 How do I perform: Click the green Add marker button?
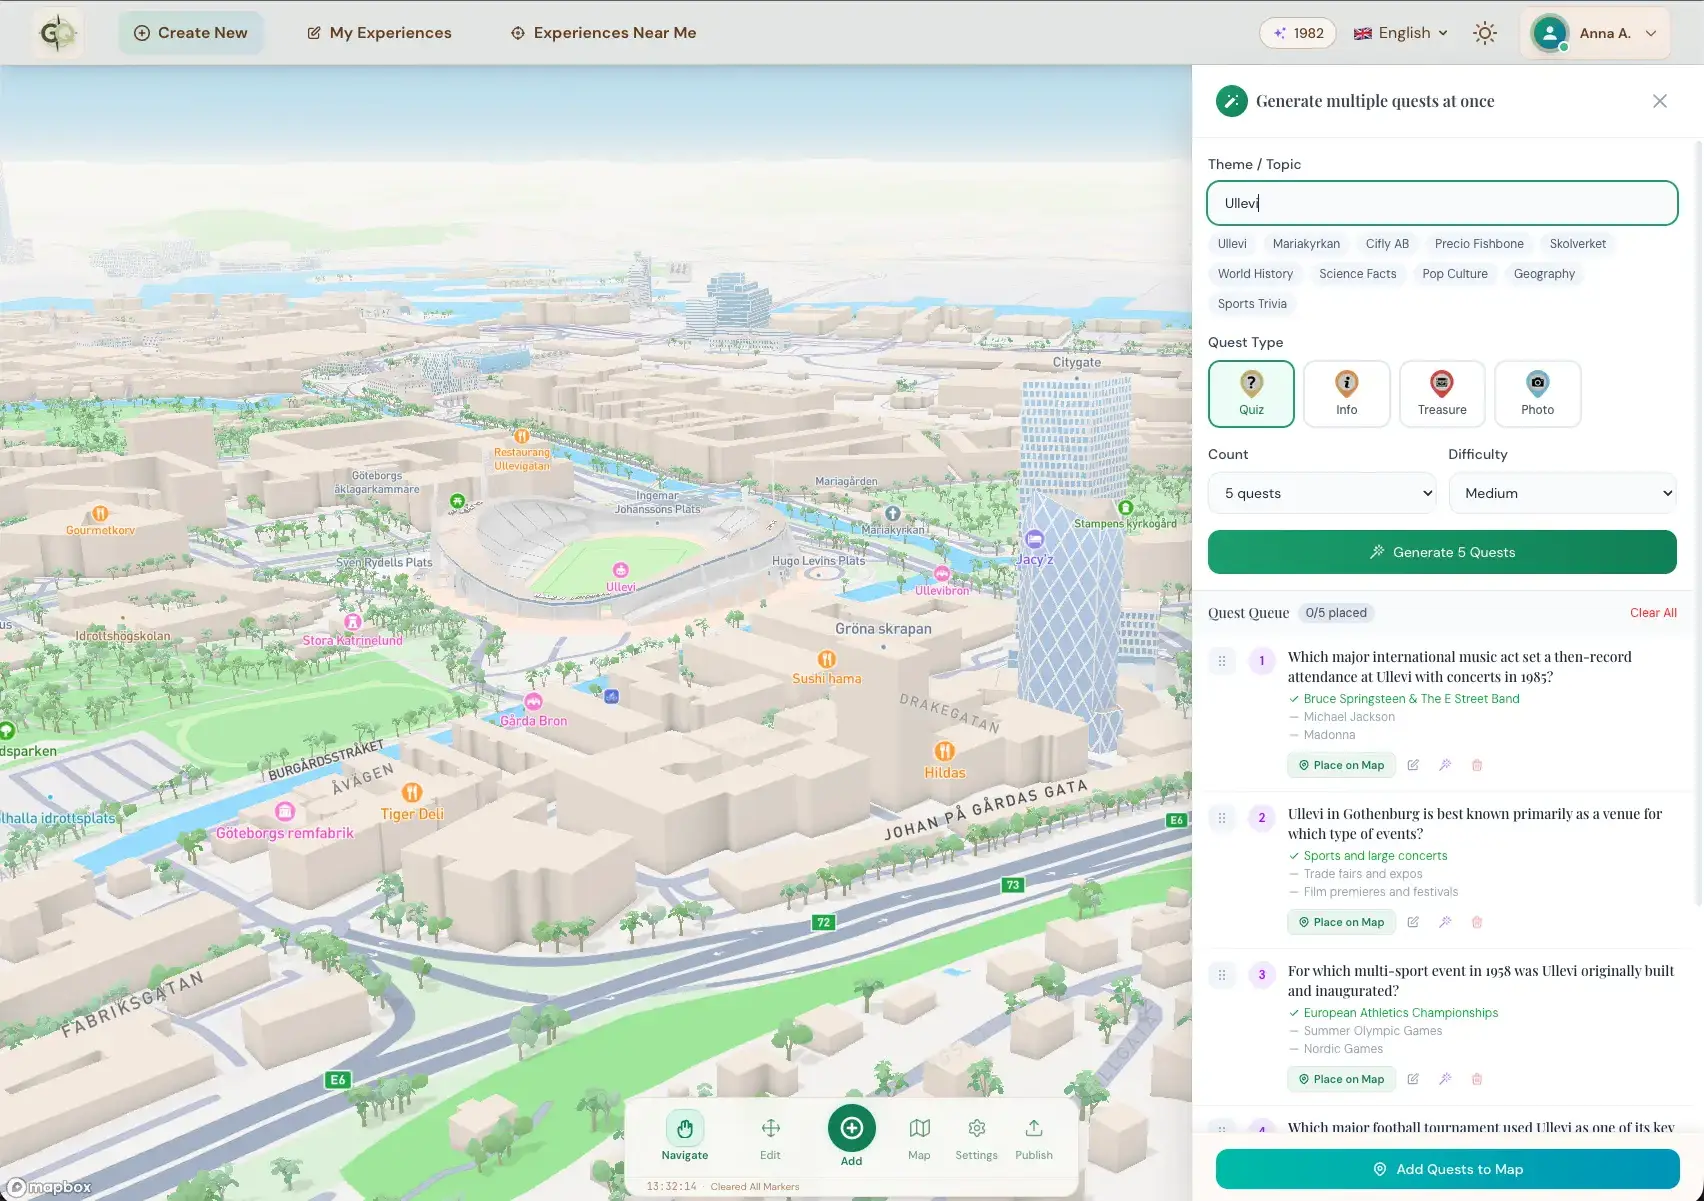[x=851, y=1129]
